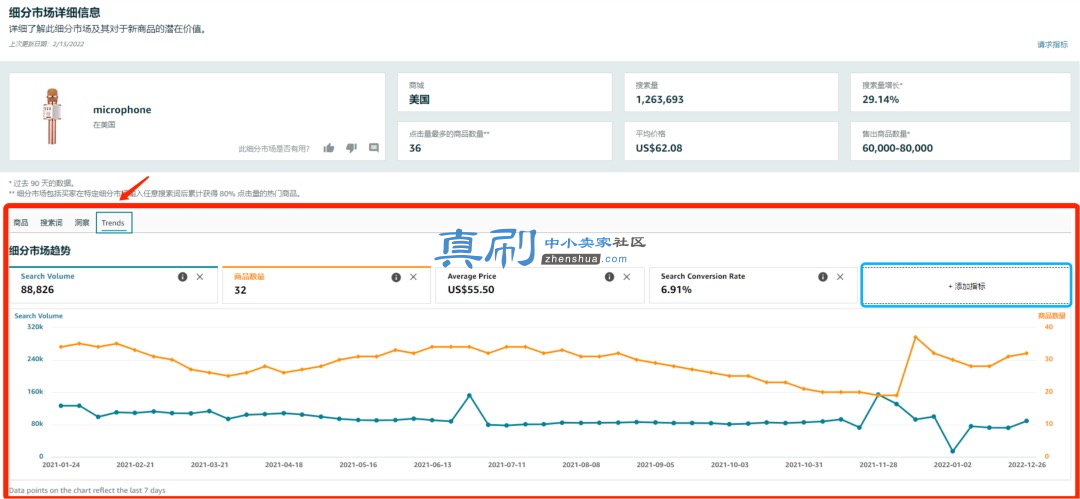This screenshot has width=1080, height=499.
Task: Show info for Average Price metric
Action: [610, 276]
